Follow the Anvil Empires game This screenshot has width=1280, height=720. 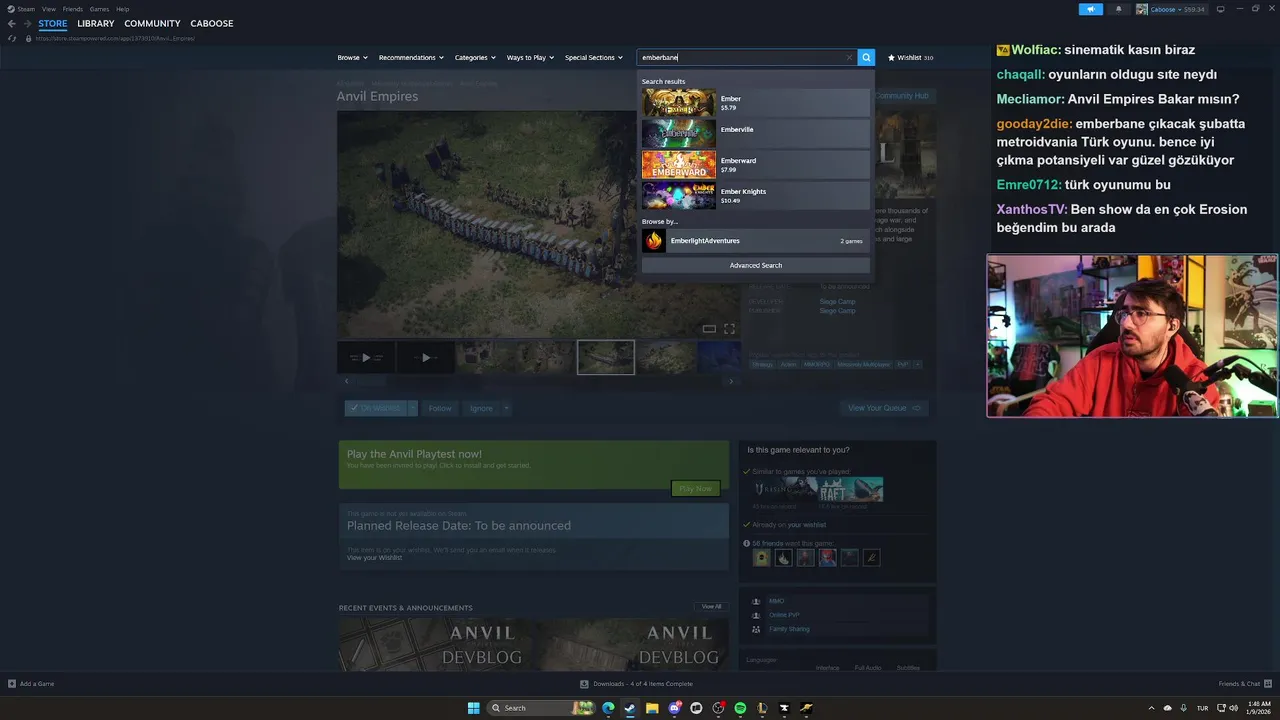[x=440, y=408]
